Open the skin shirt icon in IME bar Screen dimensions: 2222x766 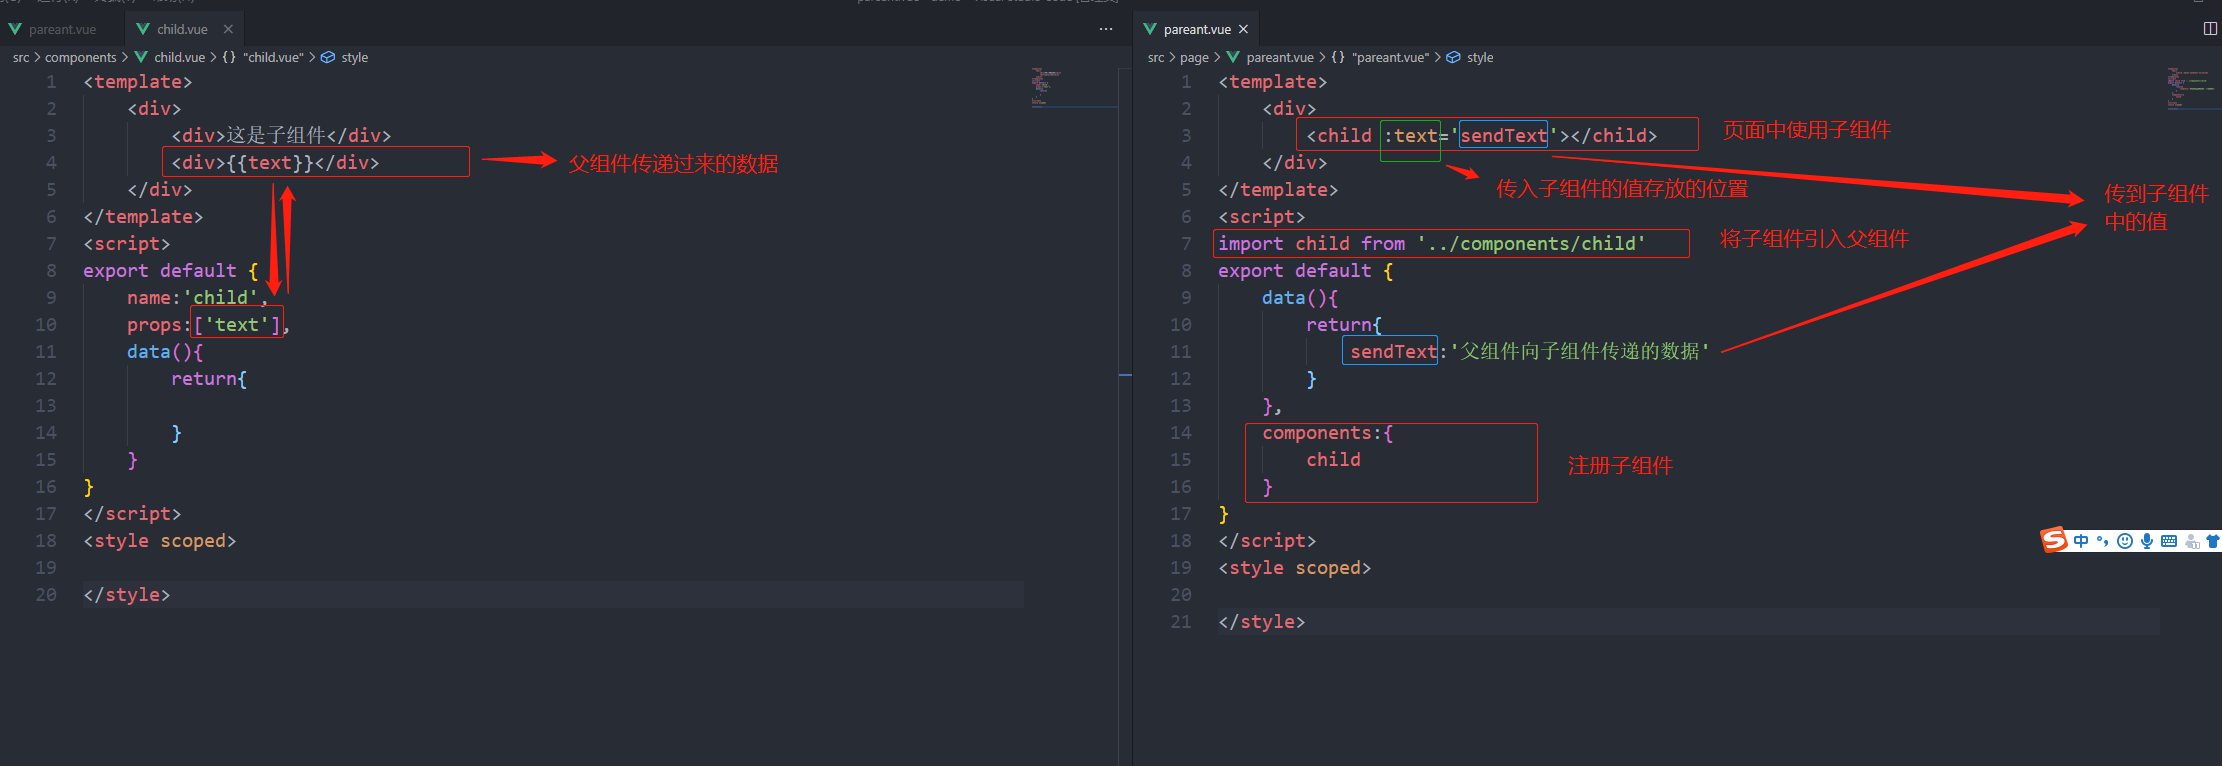(x=2213, y=541)
